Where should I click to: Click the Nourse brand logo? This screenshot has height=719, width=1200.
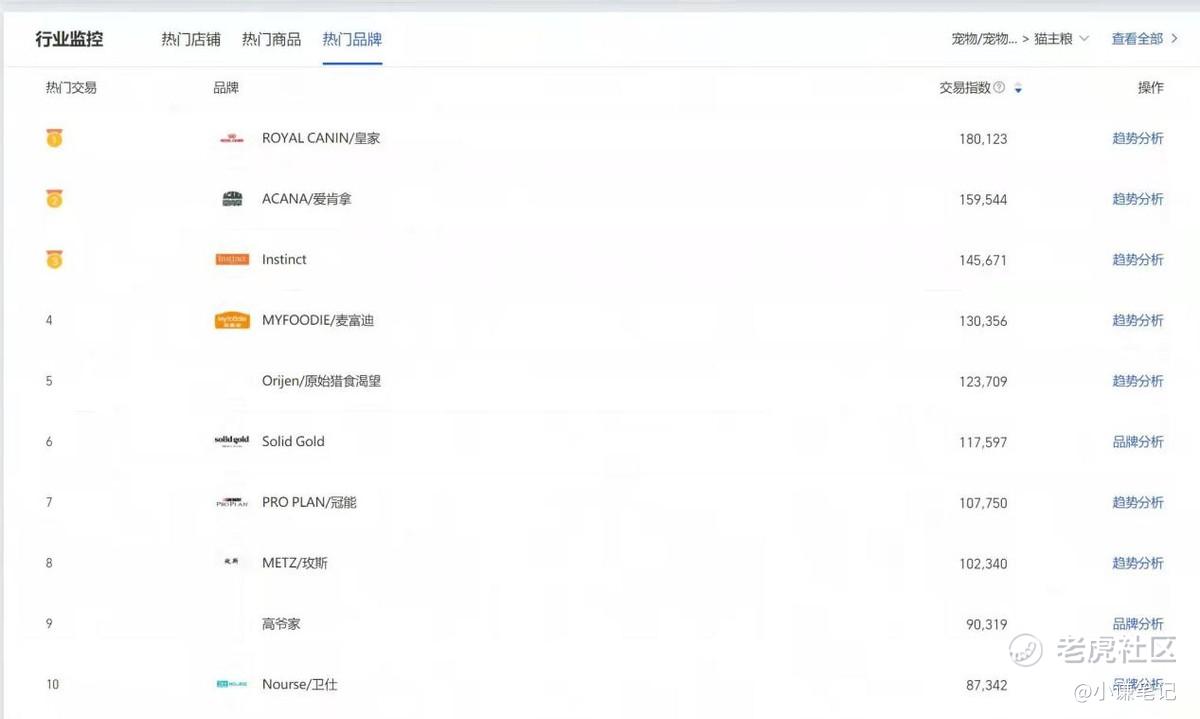click(x=232, y=684)
